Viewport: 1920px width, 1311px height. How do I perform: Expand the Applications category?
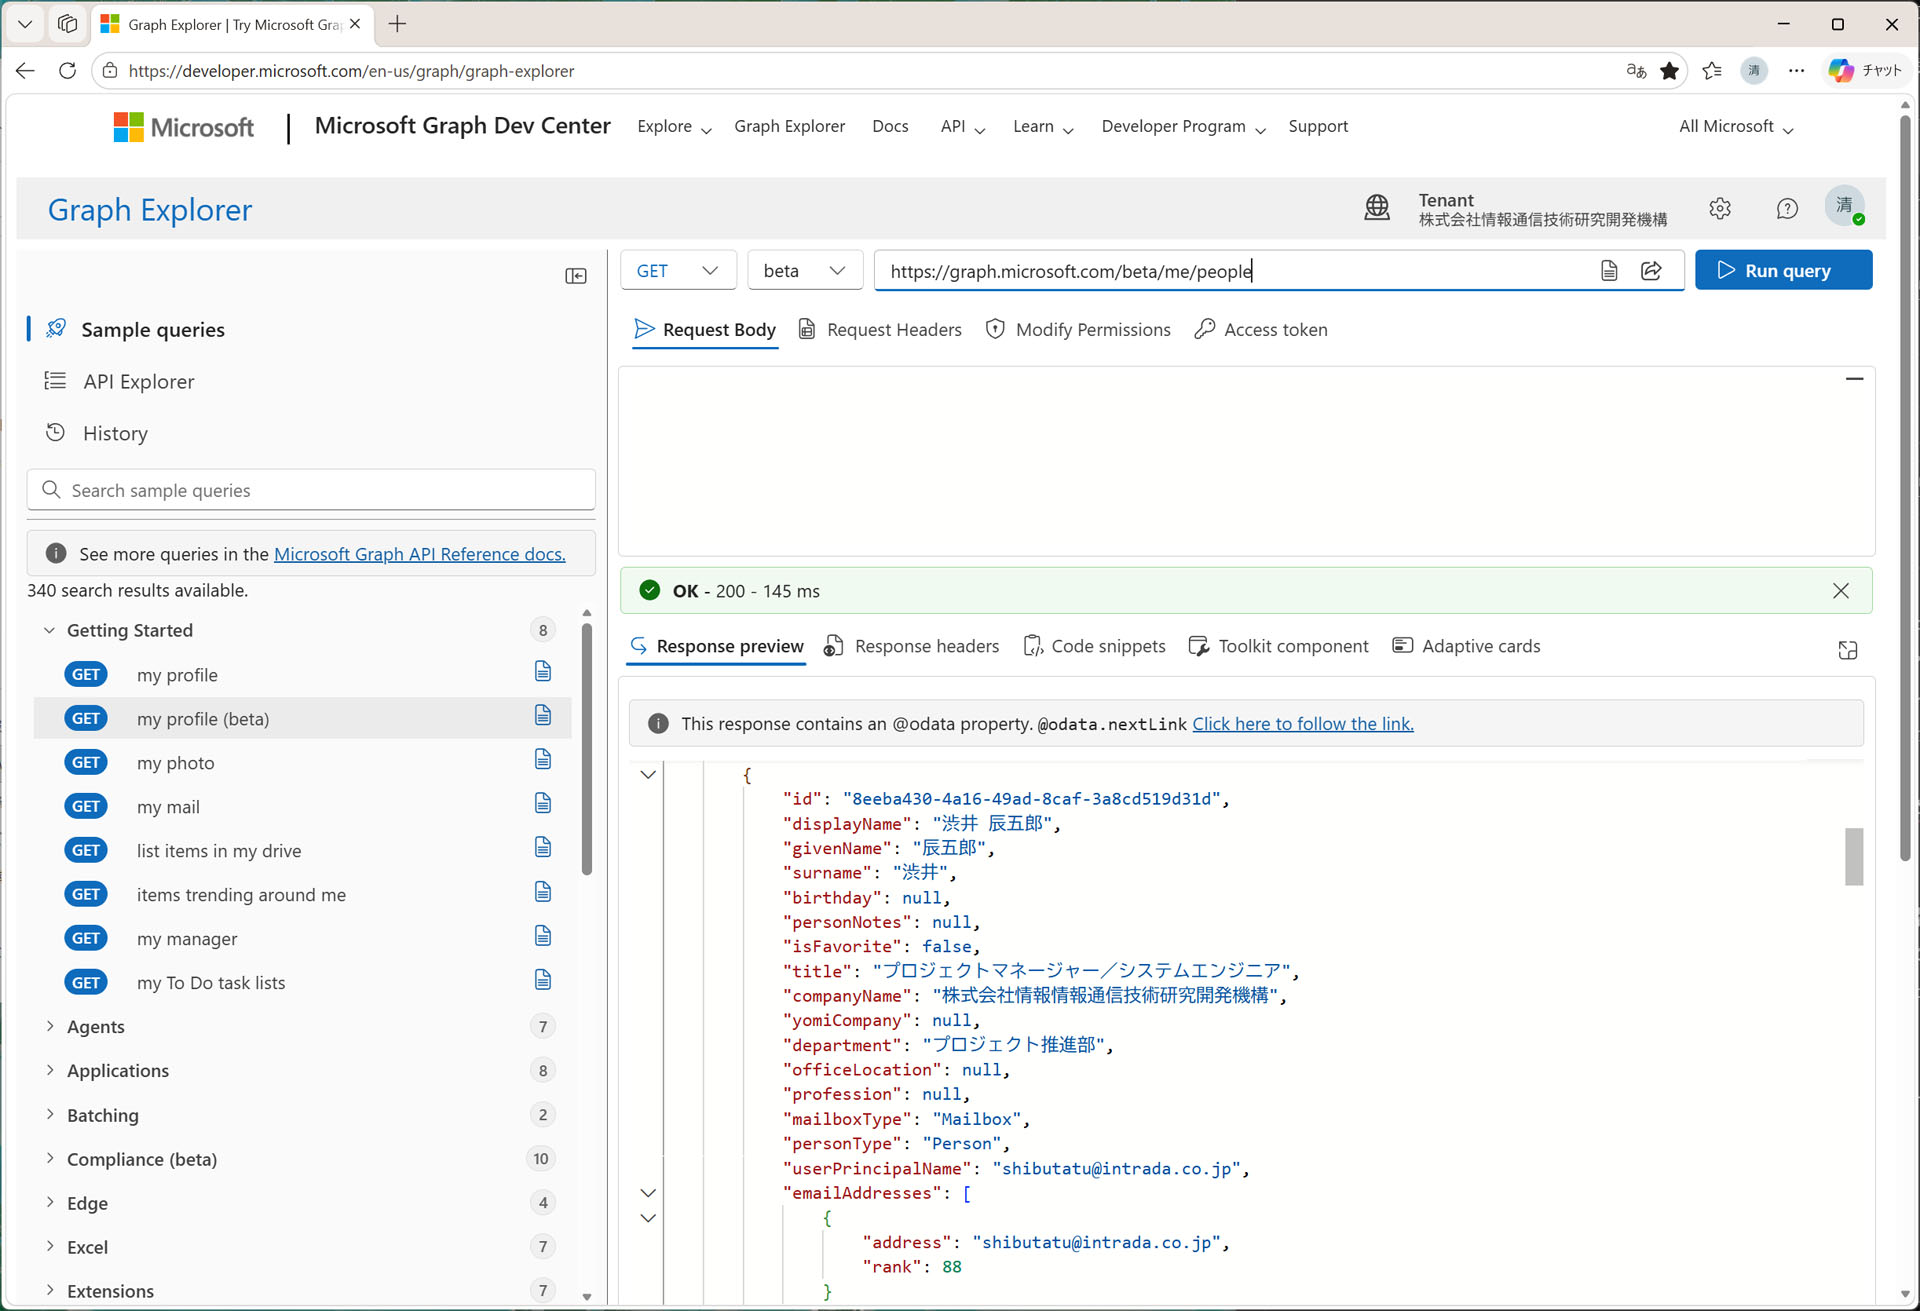click(49, 1070)
